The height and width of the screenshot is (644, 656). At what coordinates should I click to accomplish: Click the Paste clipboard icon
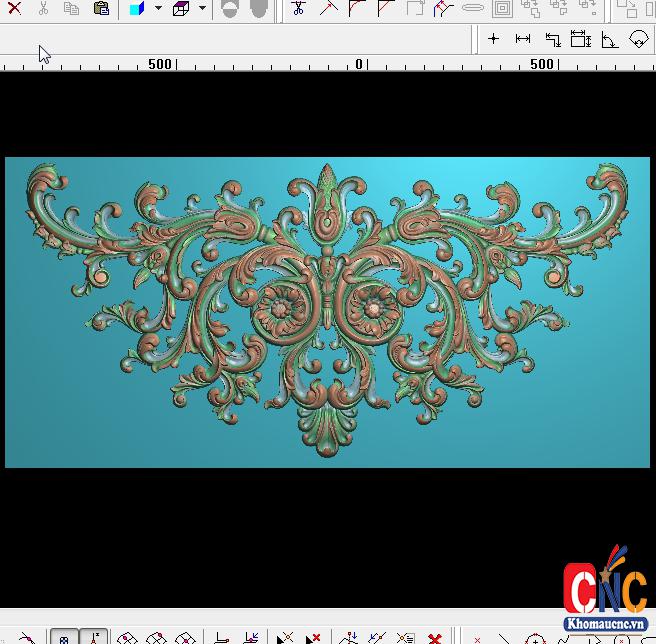[x=101, y=9]
